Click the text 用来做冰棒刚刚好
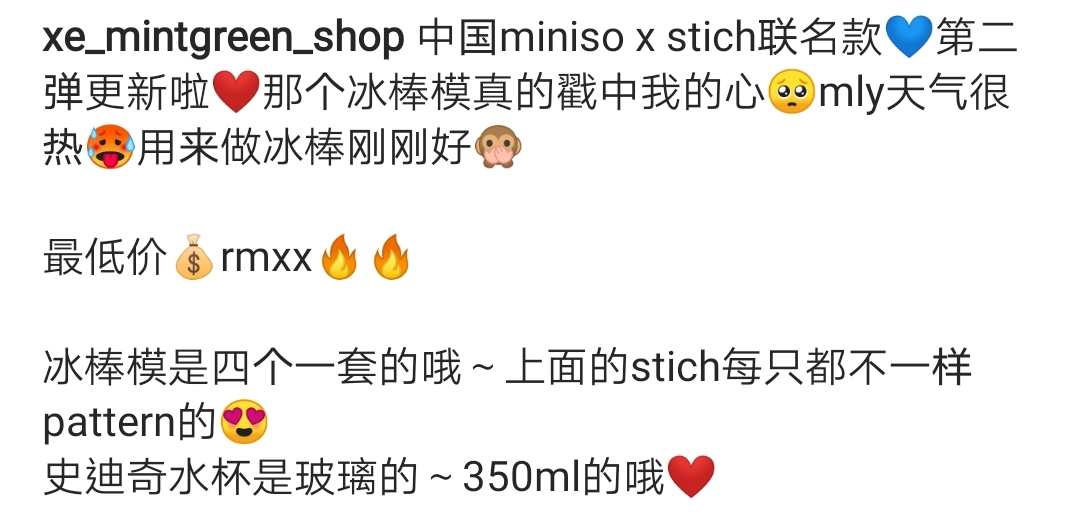The width and height of the screenshot is (1080, 515). coord(304,147)
